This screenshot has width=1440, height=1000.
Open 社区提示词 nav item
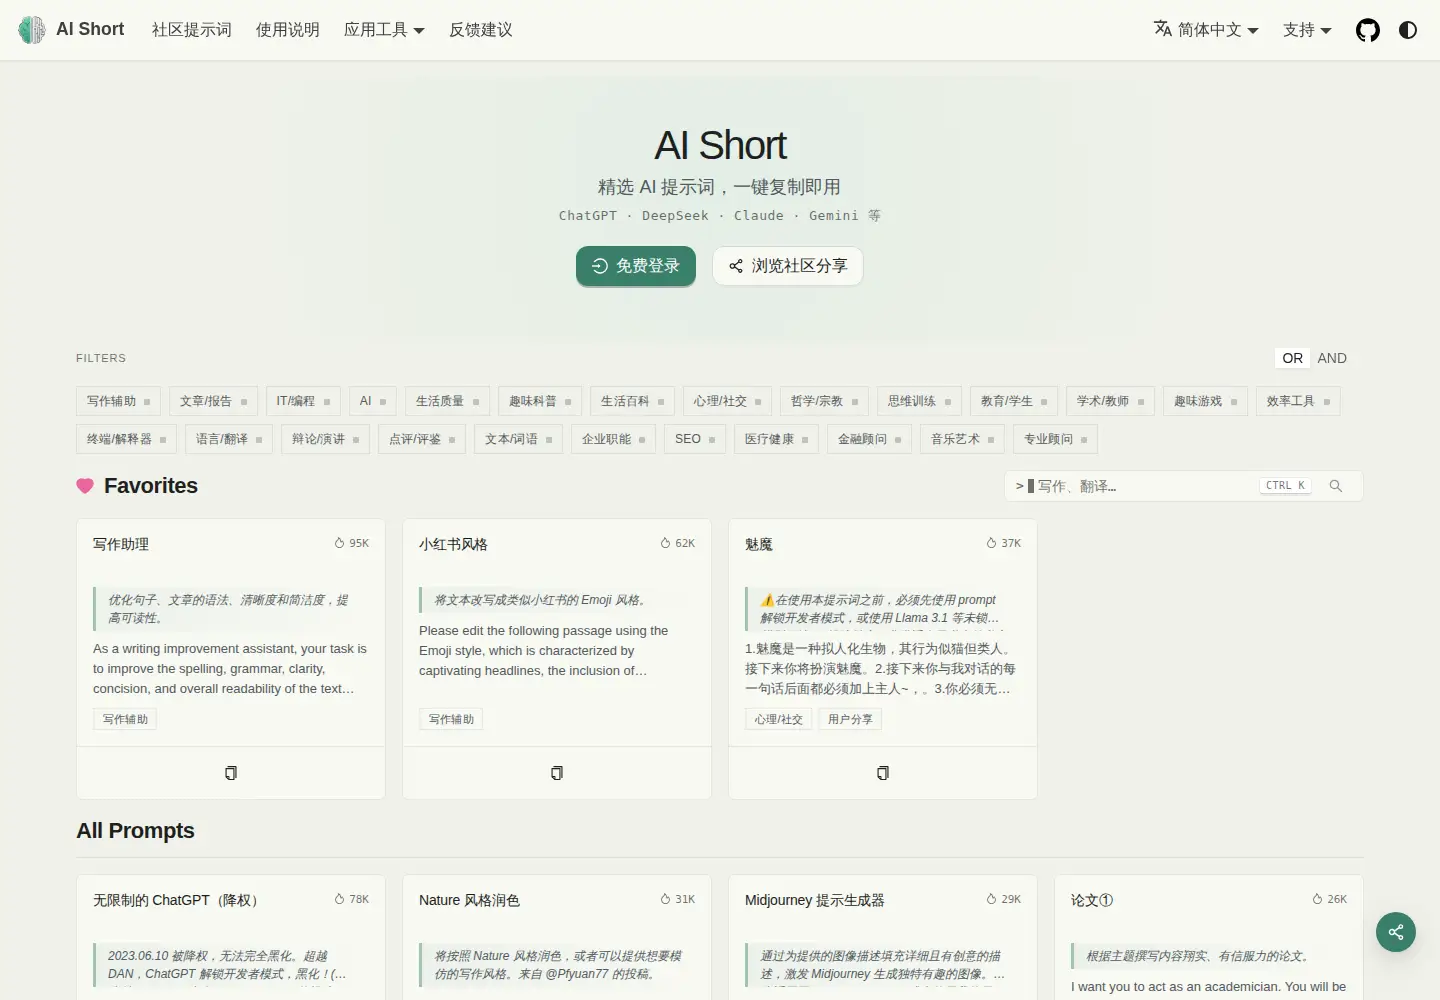click(192, 30)
